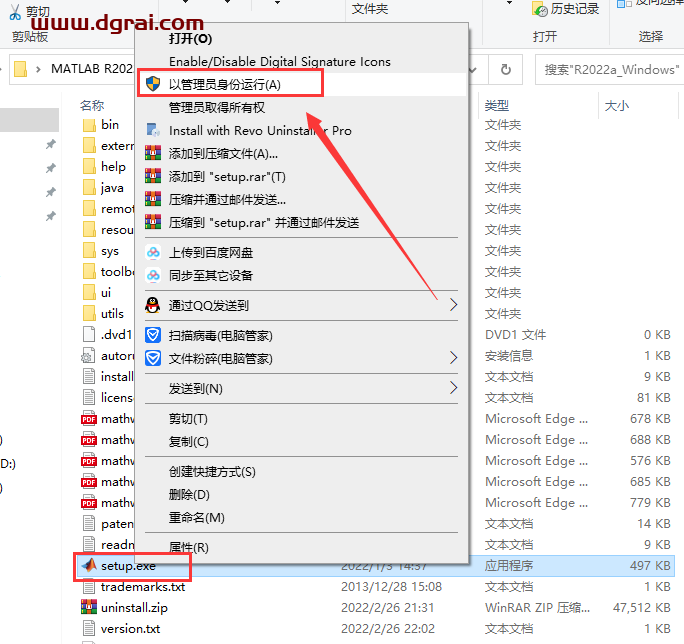Viewport: 684px width, 644px height.
Task: Click the shield icon for Run as administrator
Action: pos(153,84)
